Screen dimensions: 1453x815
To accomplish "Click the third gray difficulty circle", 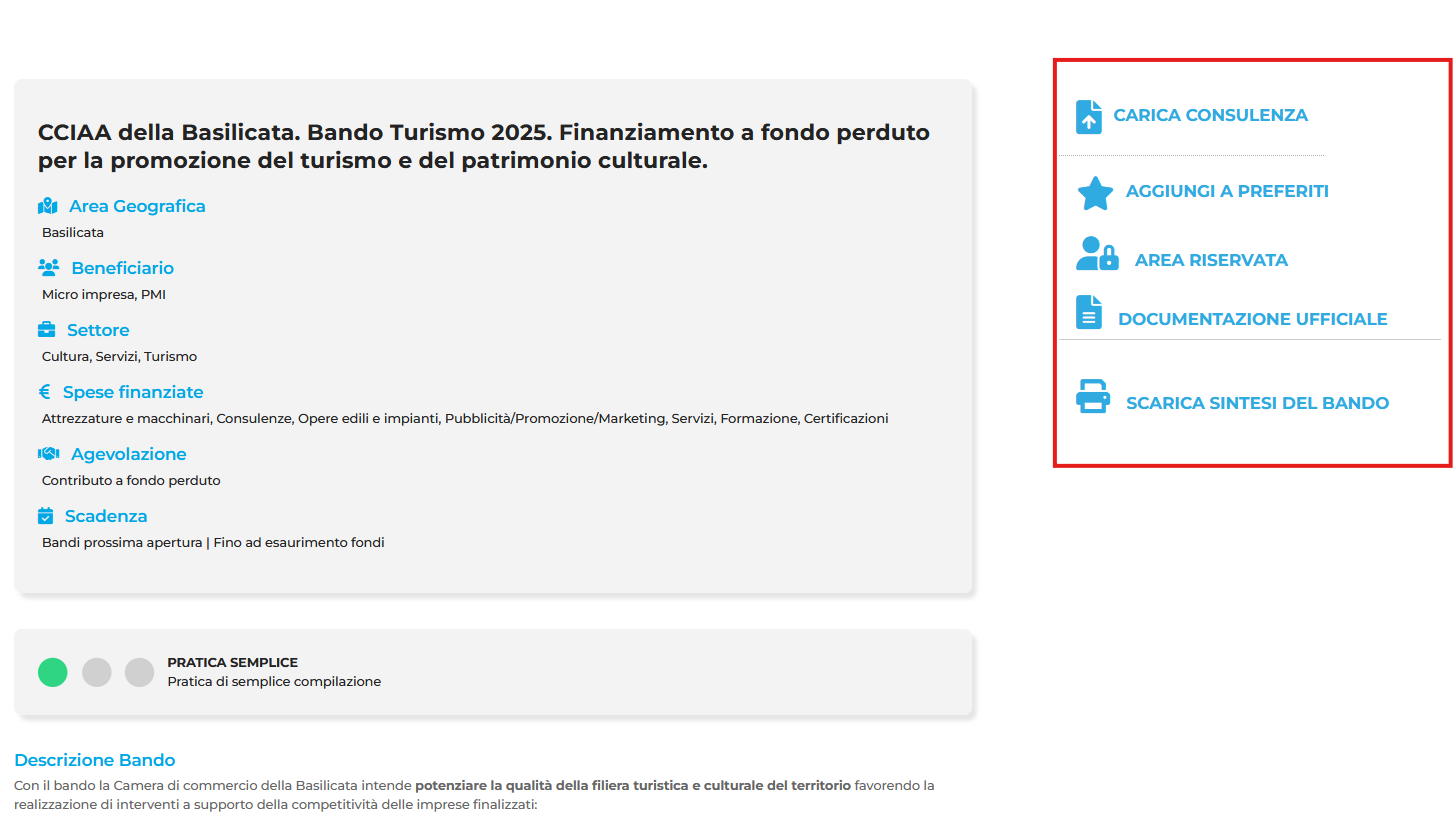I will [140, 672].
